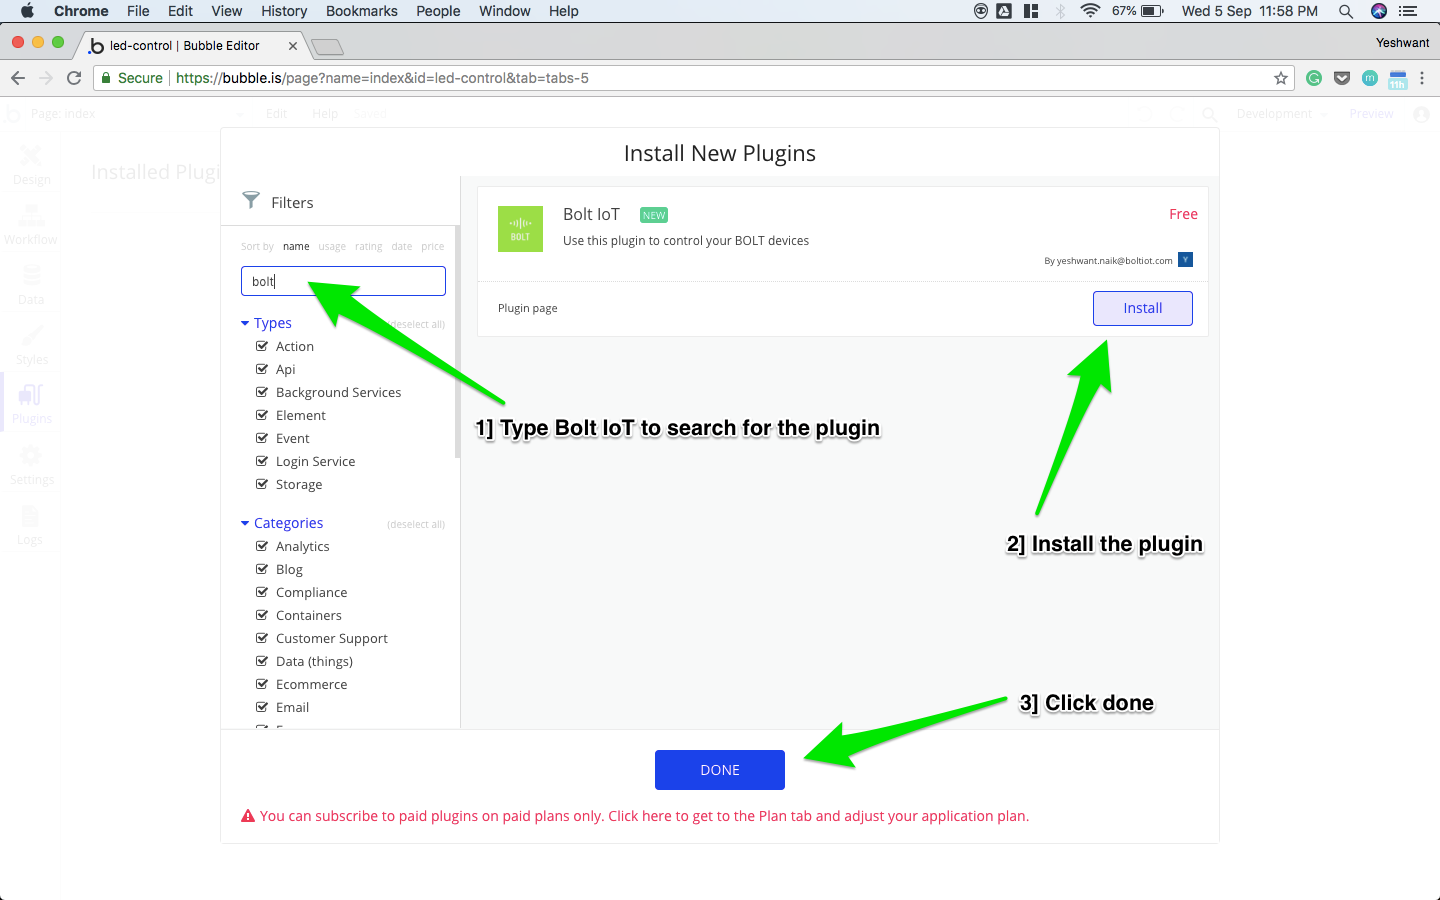
Task: Click the Bolt IoT green plugin logo
Action: 520,229
